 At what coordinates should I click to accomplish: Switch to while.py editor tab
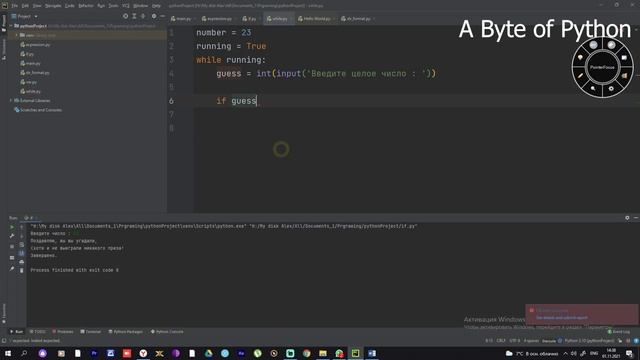[278, 19]
